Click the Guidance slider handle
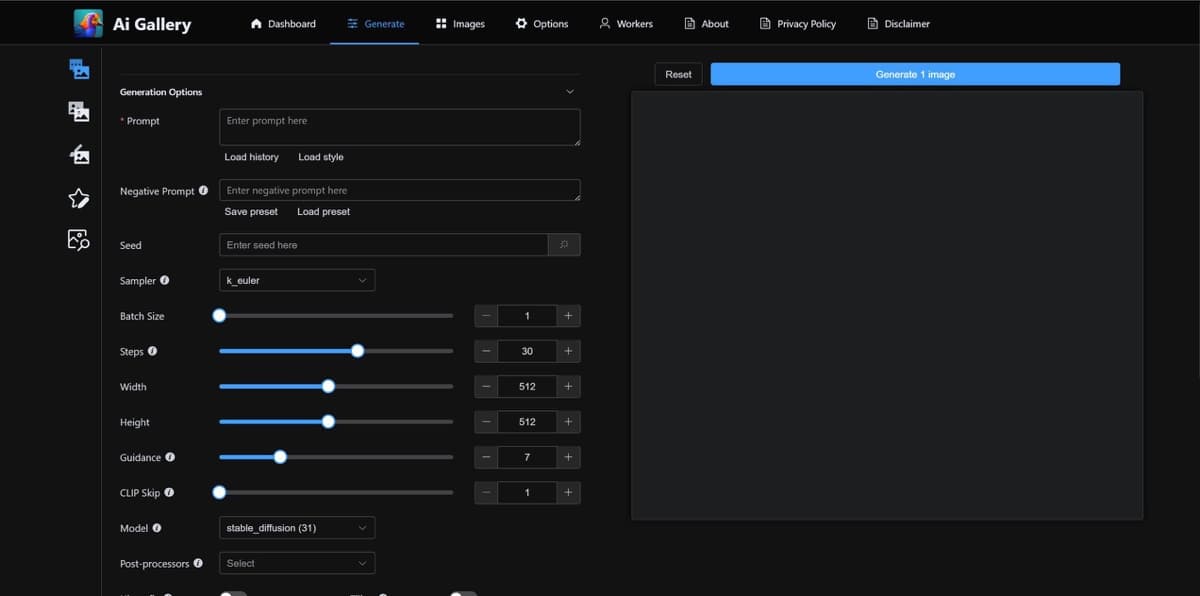The width and height of the screenshot is (1200, 596). [x=280, y=457]
